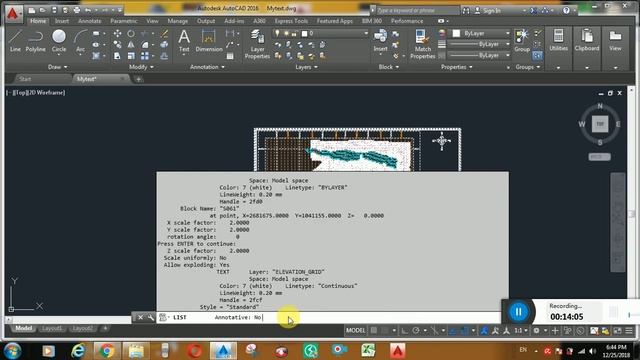Click the ByLayer color swatch

(456, 33)
